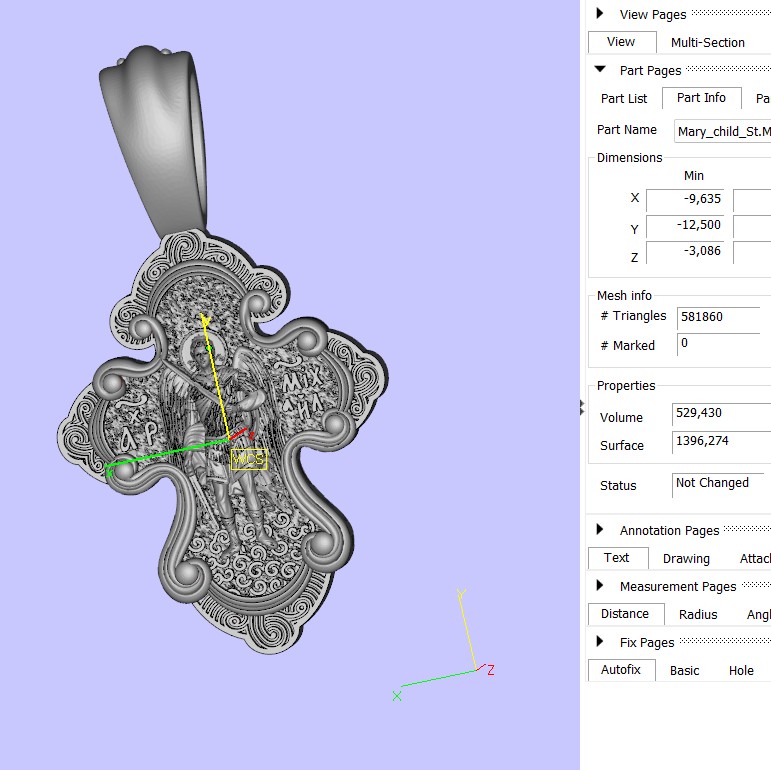
Task: Click the Mesh info group label
Action: pyautogui.click(x=624, y=296)
